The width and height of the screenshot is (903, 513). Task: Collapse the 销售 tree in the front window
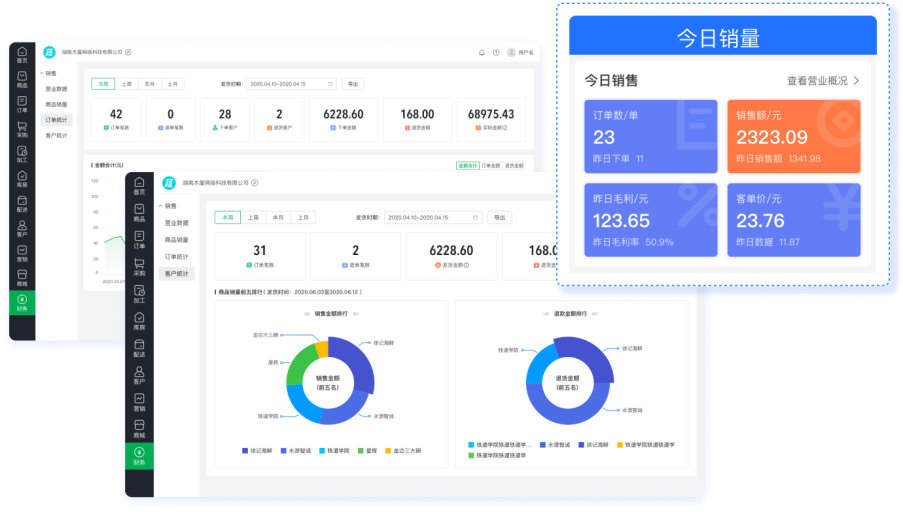[160, 205]
